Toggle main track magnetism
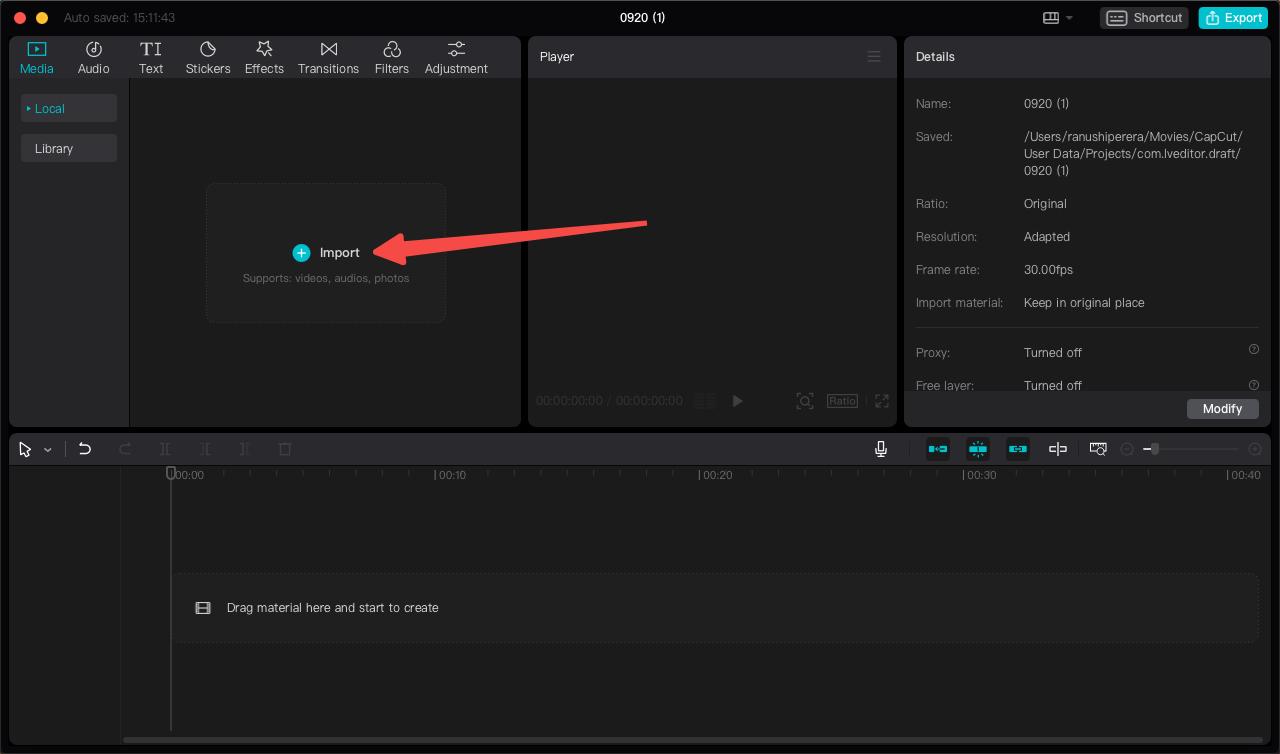1280x754 pixels. click(x=978, y=449)
